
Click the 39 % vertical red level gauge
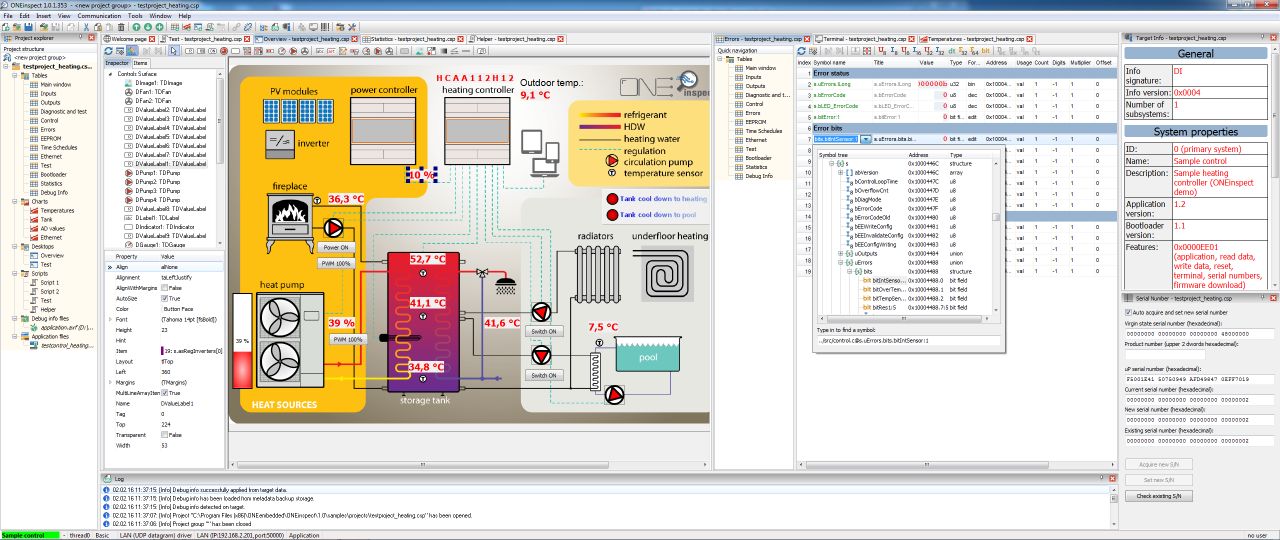[x=242, y=340]
